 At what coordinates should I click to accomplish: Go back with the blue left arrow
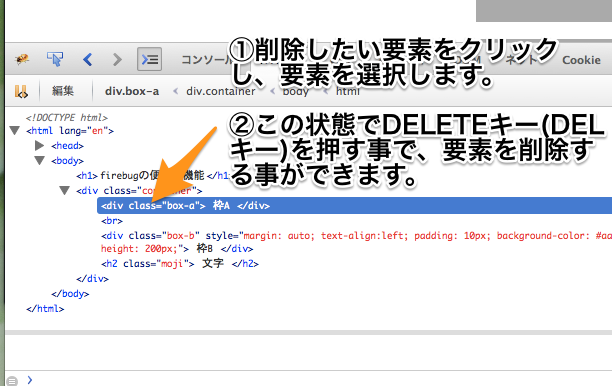[x=88, y=60]
